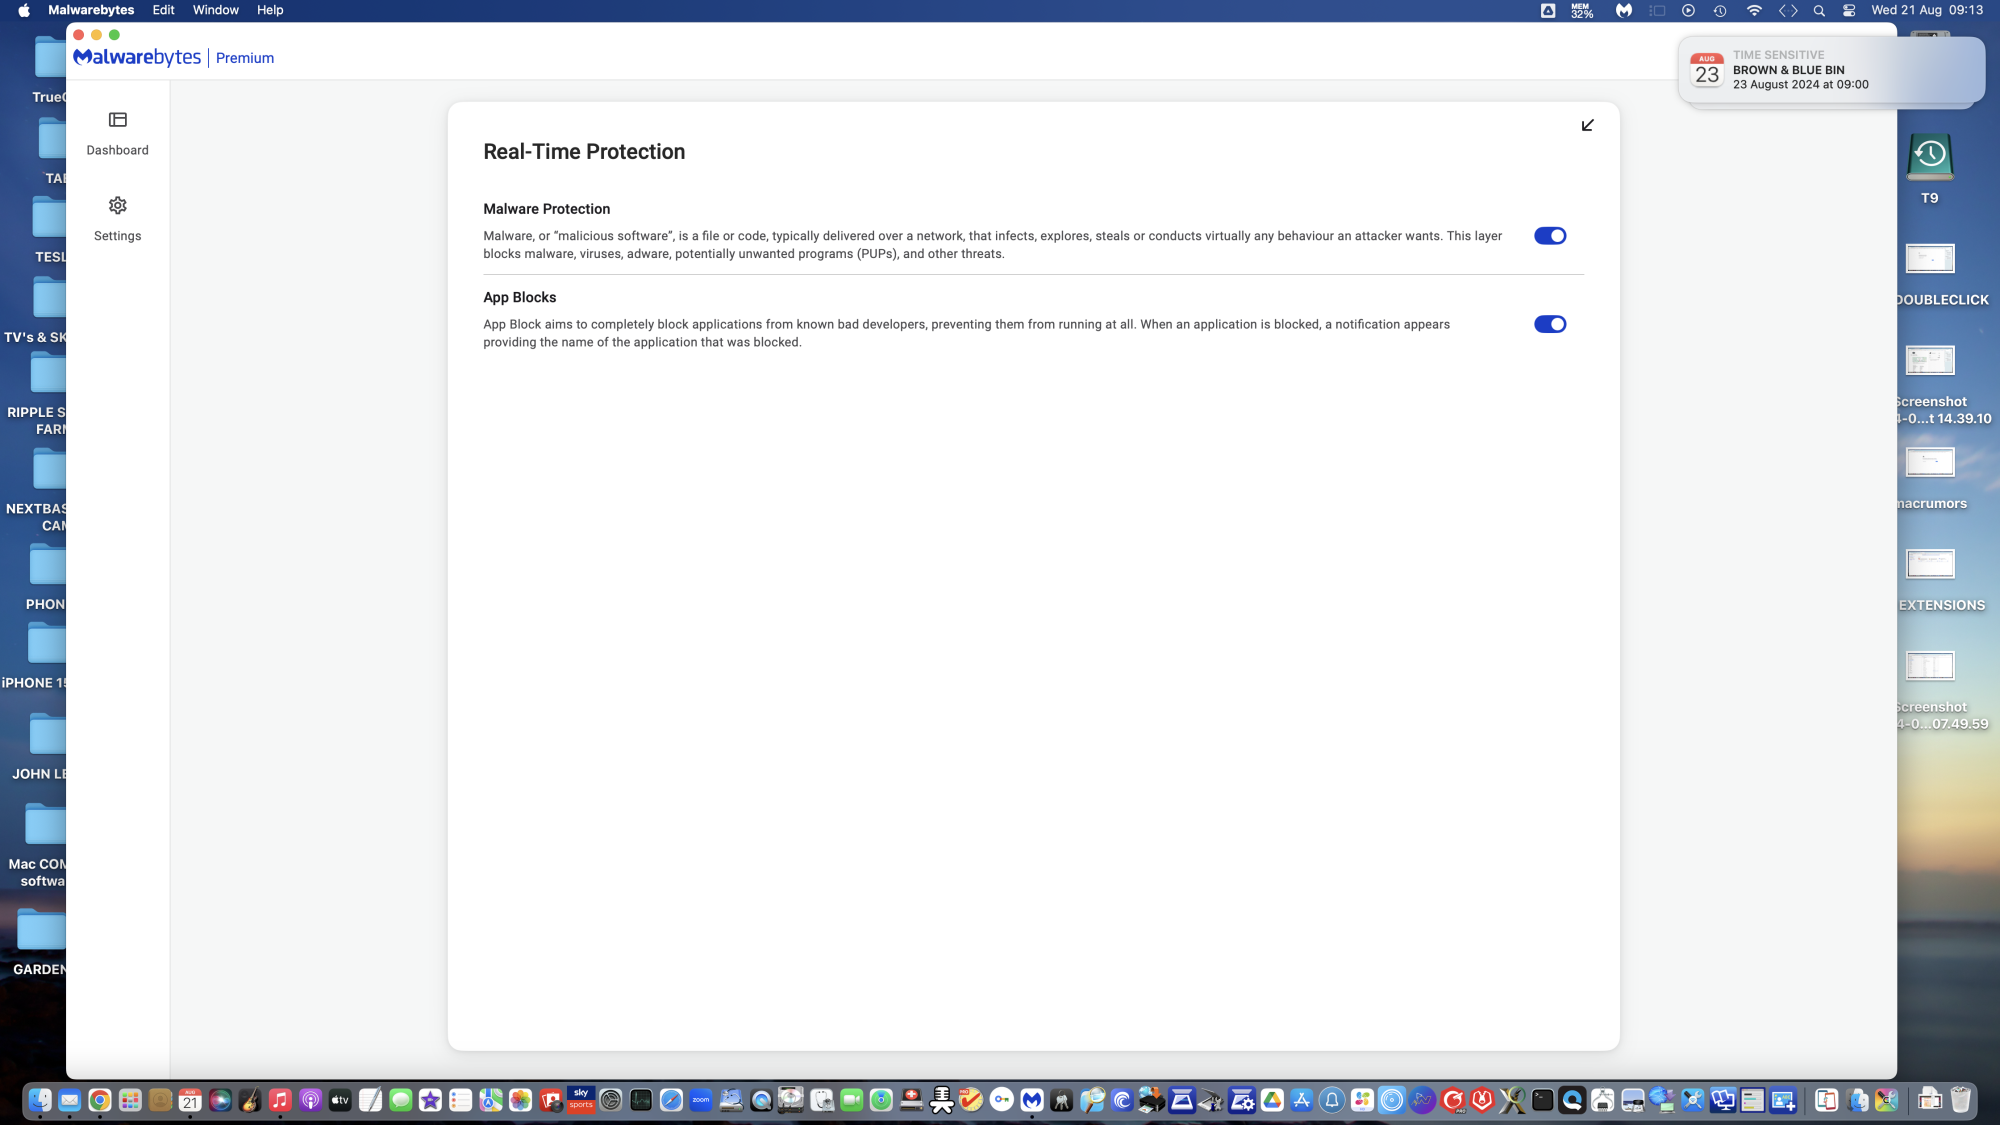2000x1125 pixels.
Task: Select the macrumors file on desktop
Action: (1930, 463)
